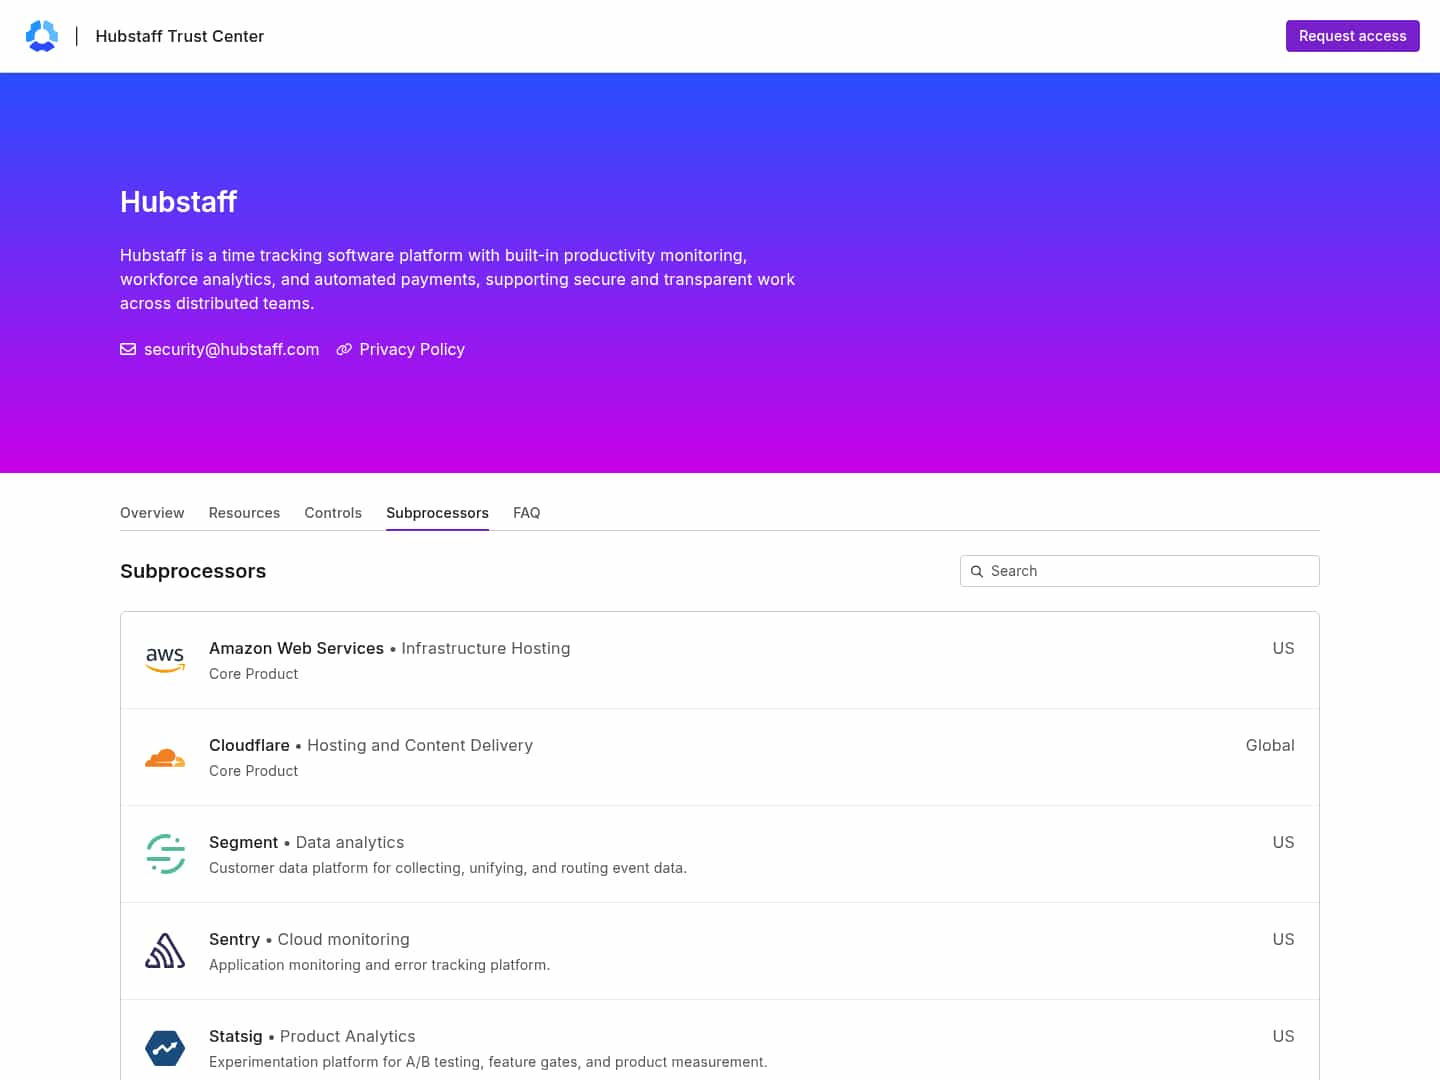Select the Amazon Web Services logo
The width and height of the screenshot is (1440, 1080).
click(x=165, y=659)
